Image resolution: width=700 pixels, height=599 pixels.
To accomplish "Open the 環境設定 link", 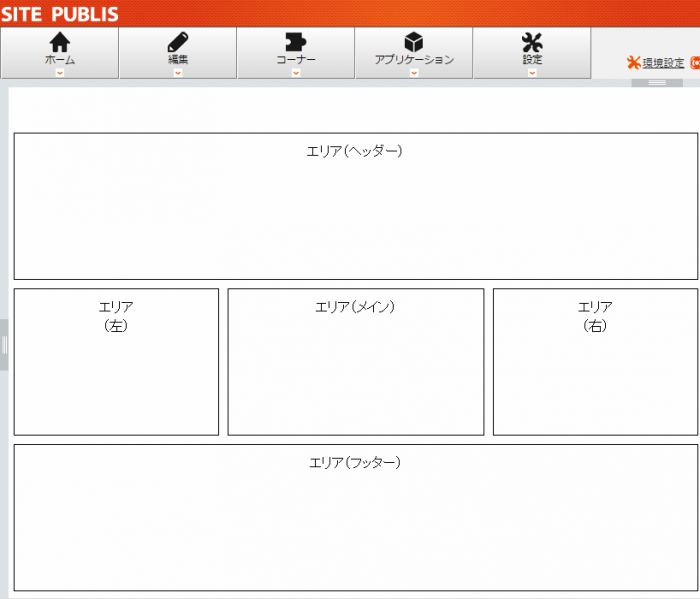I will [x=663, y=63].
